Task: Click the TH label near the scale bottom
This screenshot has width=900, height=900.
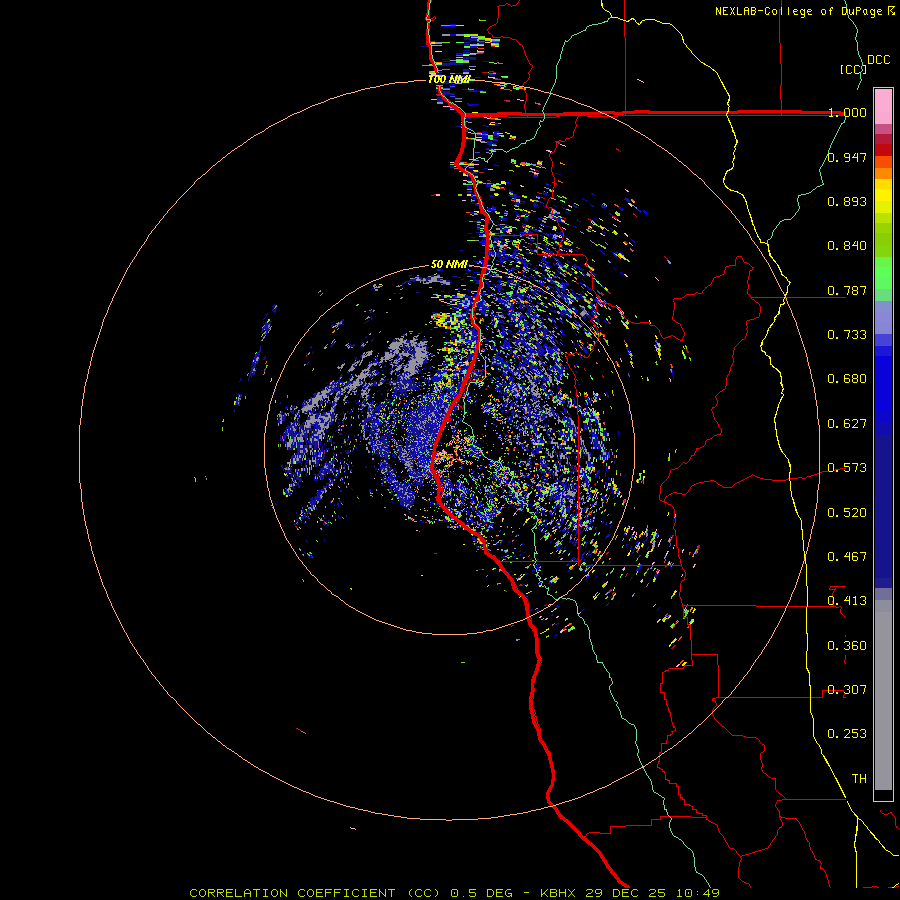Action: 859,779
